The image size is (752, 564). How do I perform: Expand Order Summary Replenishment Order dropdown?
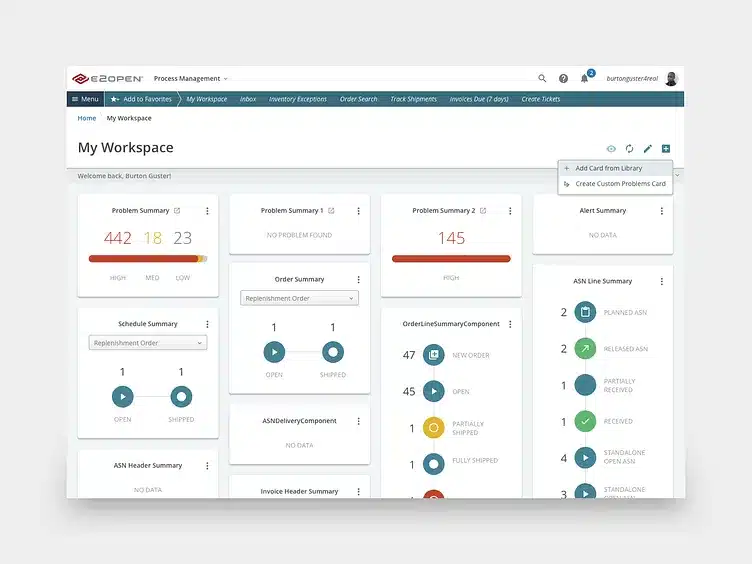pyautogui.click(x=299, y=298)
